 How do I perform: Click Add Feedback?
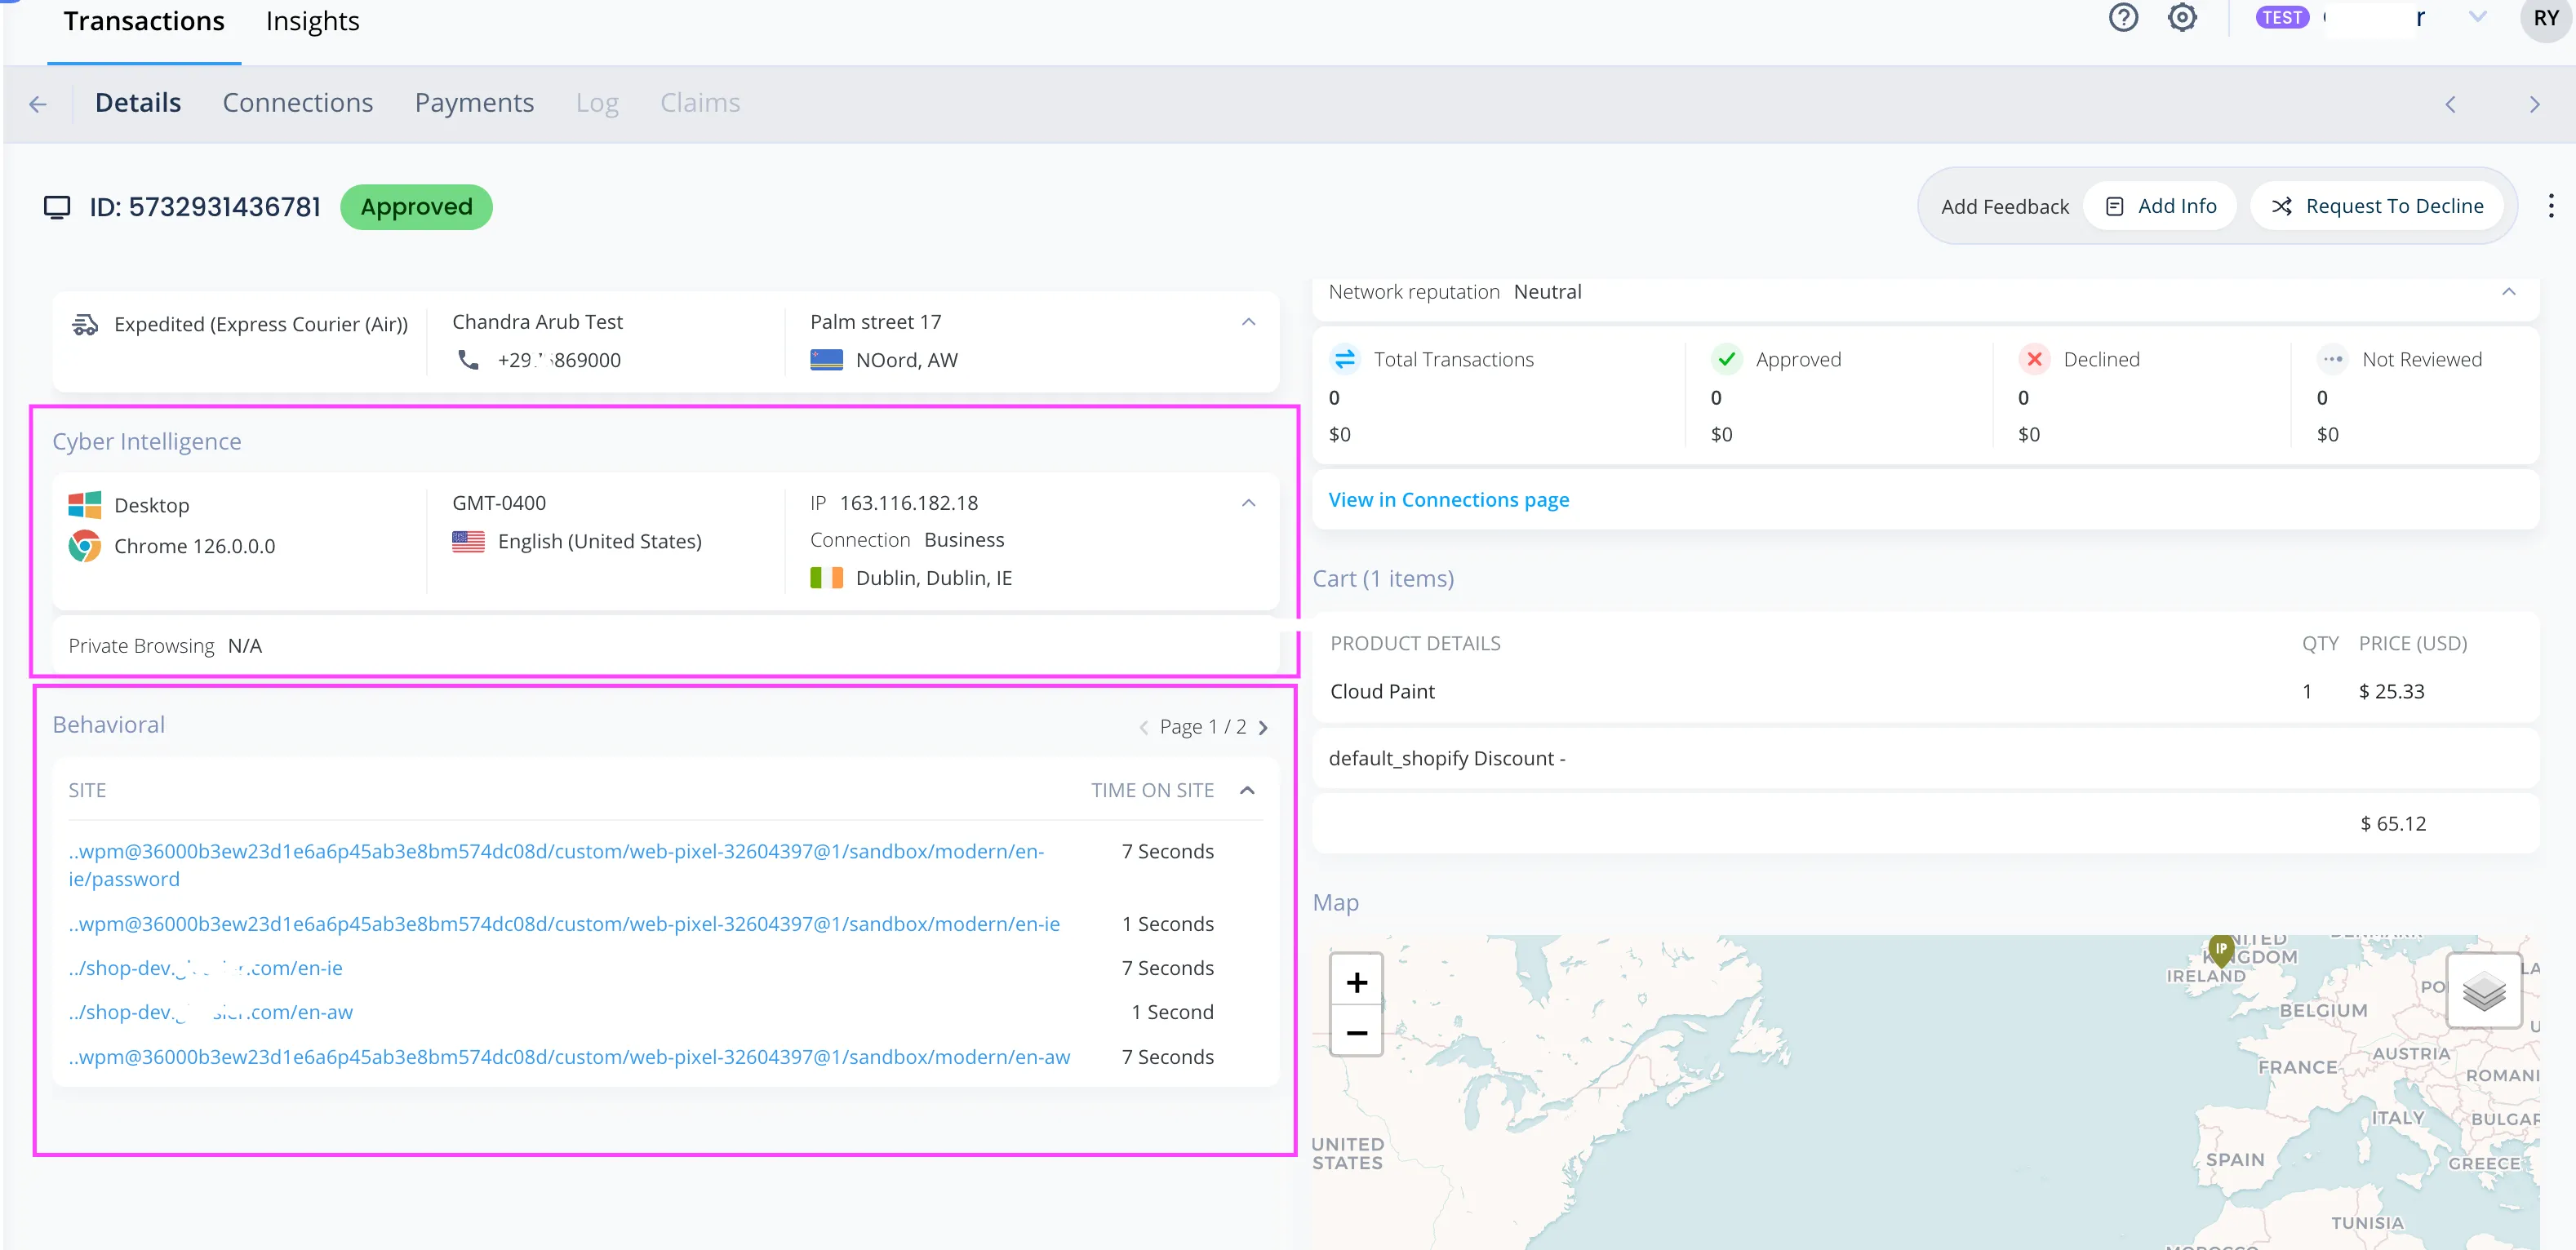tap(2004, 207)
